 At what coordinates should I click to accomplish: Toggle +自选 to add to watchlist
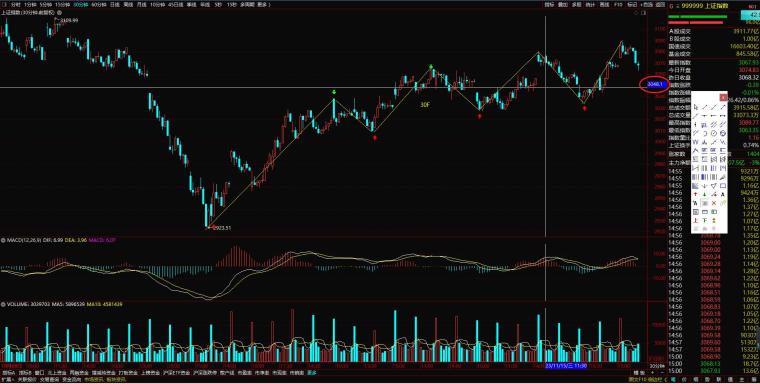tap(647, 5)
